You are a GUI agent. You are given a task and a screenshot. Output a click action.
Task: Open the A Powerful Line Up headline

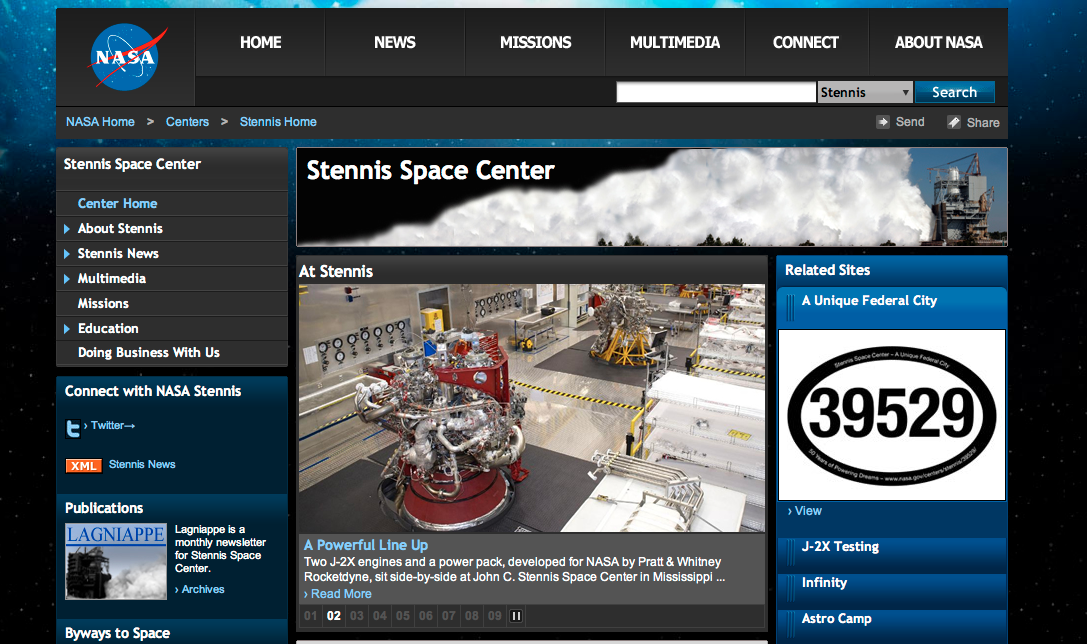pyautogui.click(x=366, y=545)
